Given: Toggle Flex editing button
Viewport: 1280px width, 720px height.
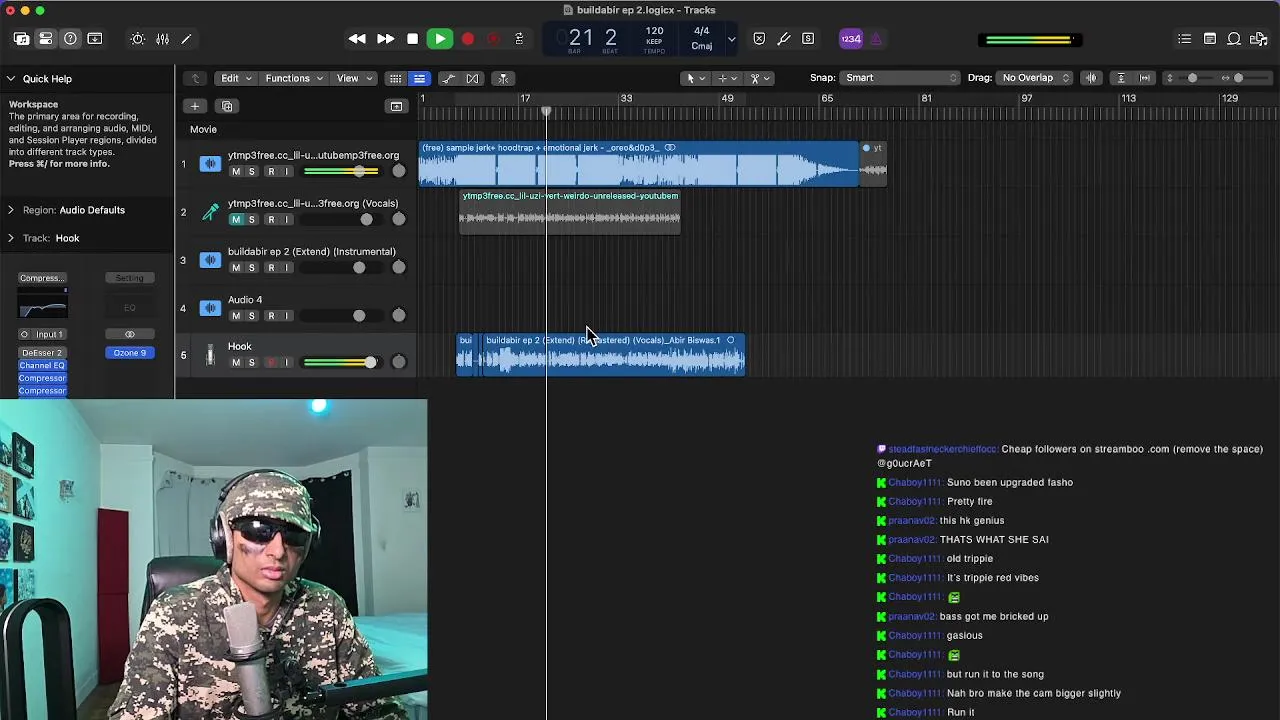Looking at the screenshot, I should point(472,78).
